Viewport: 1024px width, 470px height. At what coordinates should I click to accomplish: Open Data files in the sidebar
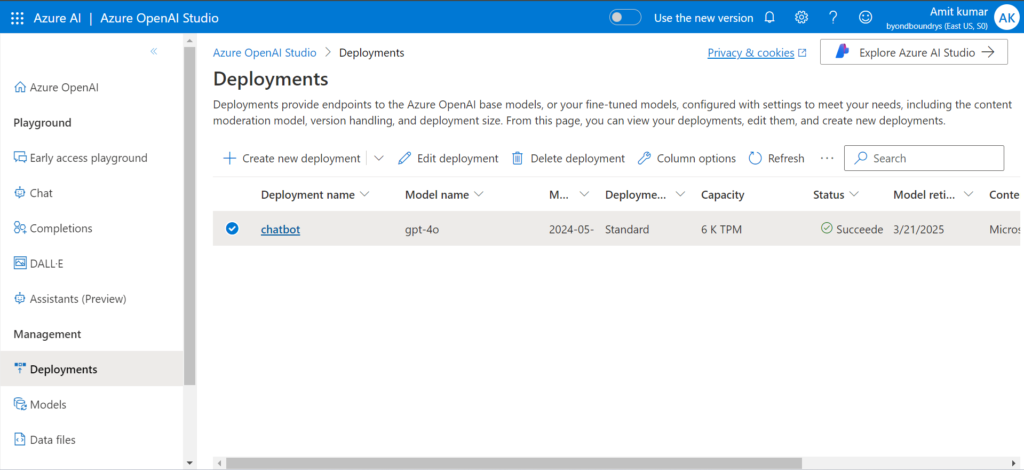pos(44,440)
